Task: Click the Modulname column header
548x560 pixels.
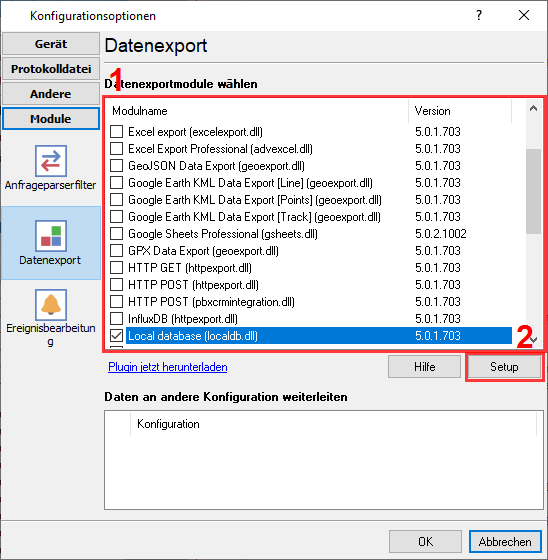Action: 256,111
